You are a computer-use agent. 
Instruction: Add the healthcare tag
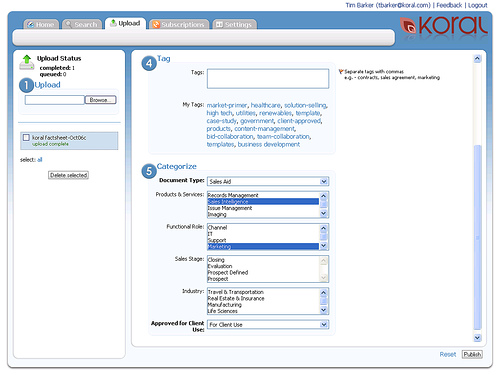tap(266, 105)
